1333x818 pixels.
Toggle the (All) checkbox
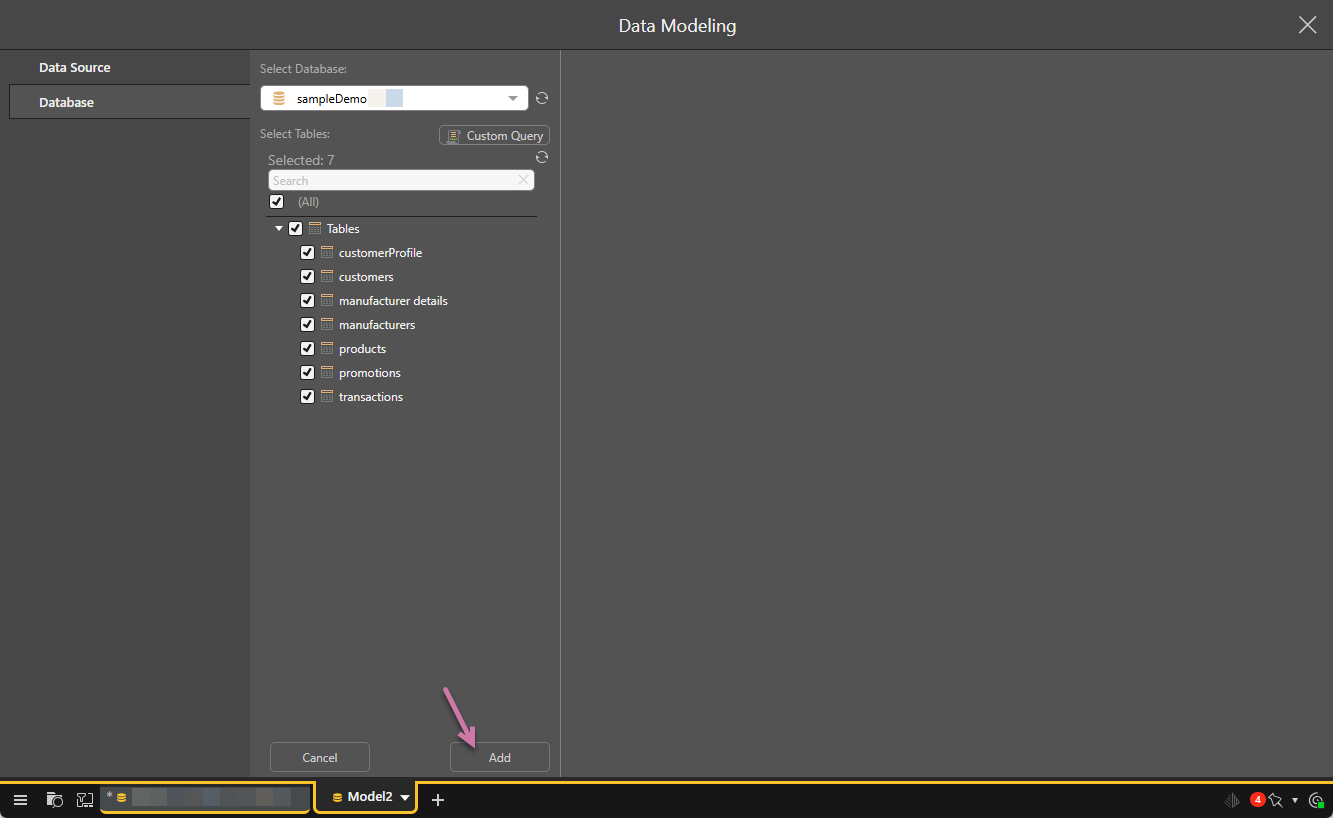coord(277,202)
